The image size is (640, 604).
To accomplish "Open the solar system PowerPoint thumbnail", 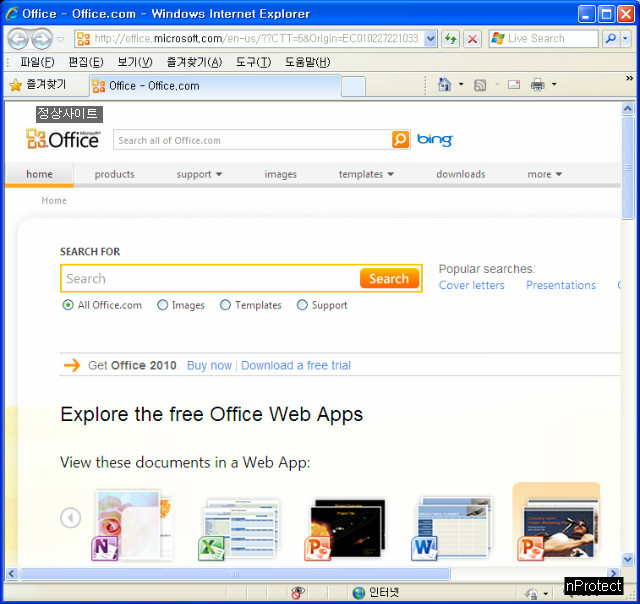I will pos(345,529).
